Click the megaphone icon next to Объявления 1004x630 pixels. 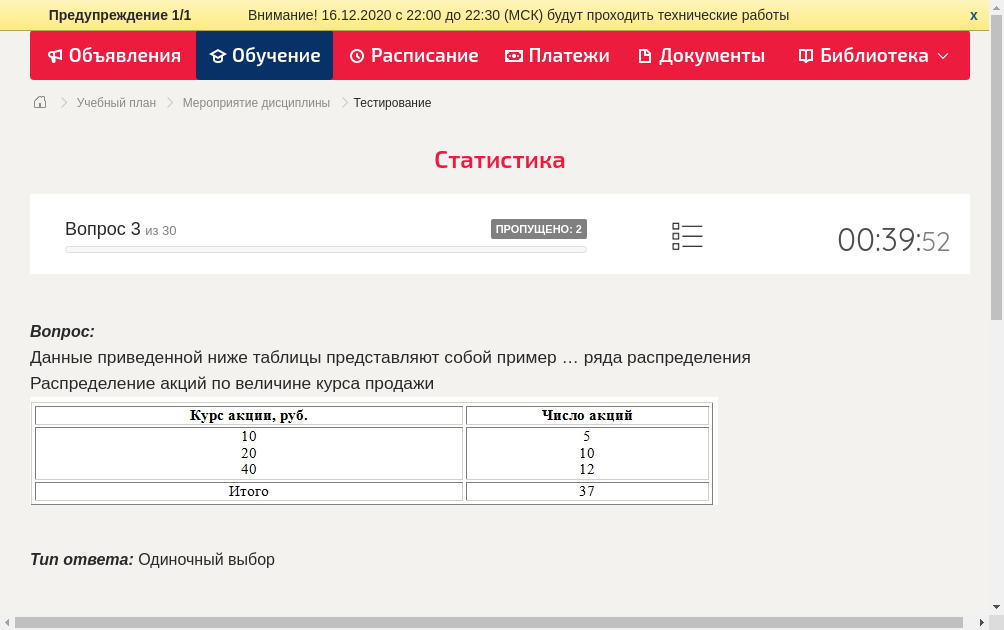57,56
